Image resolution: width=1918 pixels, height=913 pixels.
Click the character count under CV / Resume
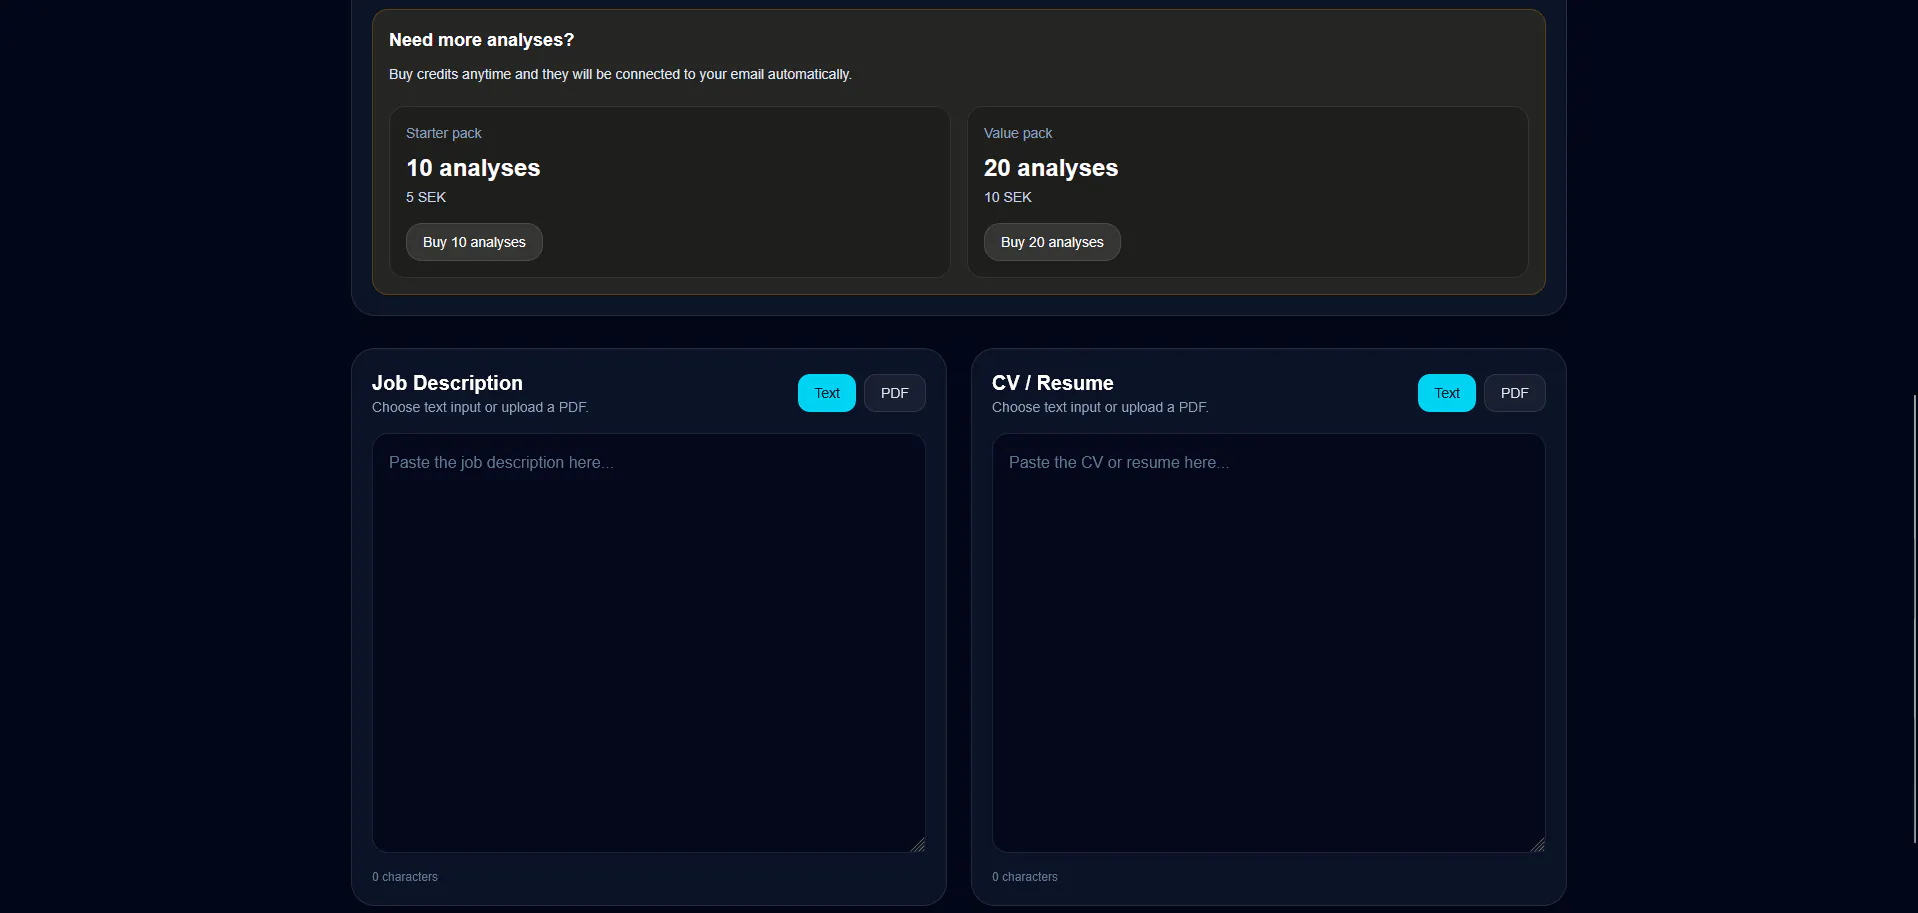pos(1025,877)
